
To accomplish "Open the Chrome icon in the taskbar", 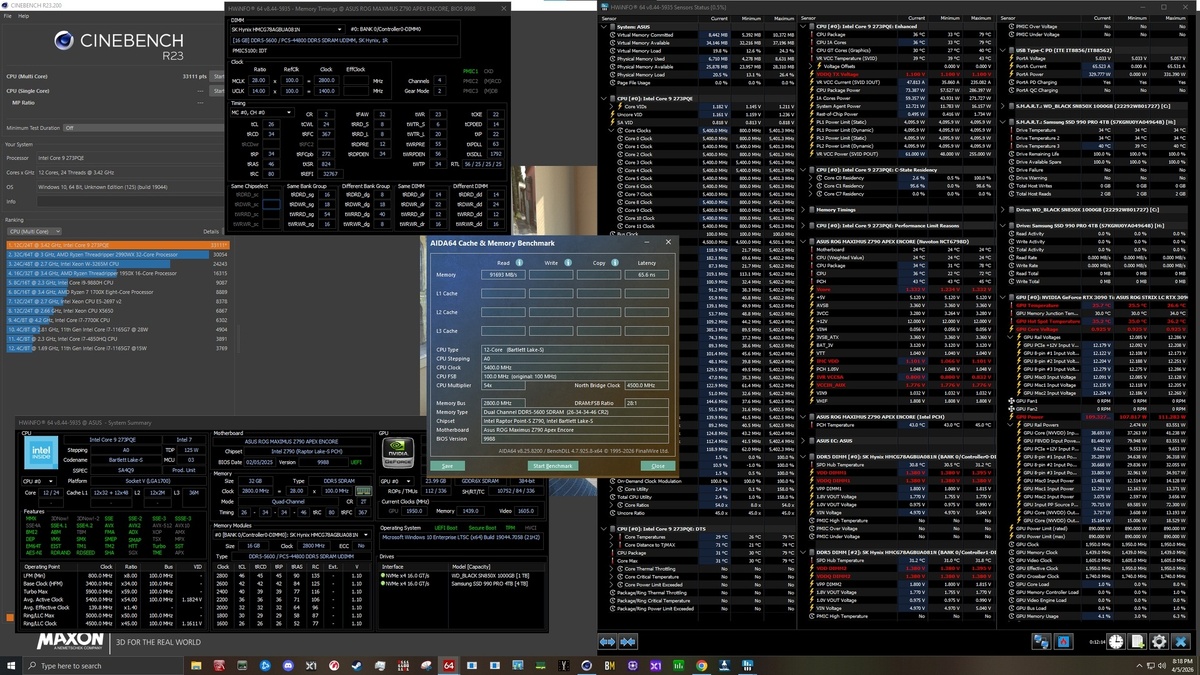I will [701, 665].
